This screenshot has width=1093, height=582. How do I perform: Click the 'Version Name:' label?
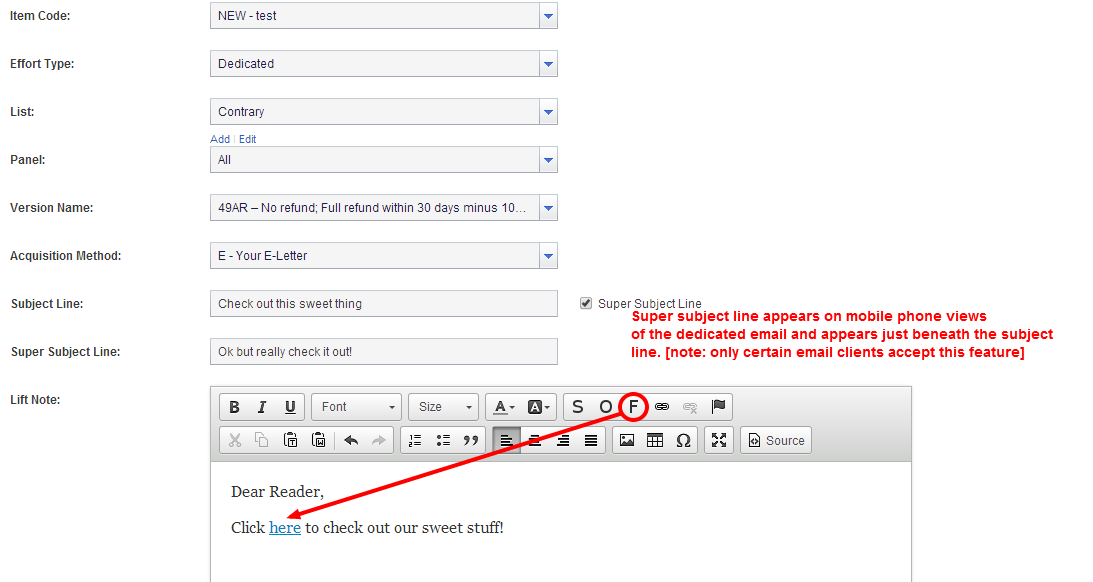52,208
